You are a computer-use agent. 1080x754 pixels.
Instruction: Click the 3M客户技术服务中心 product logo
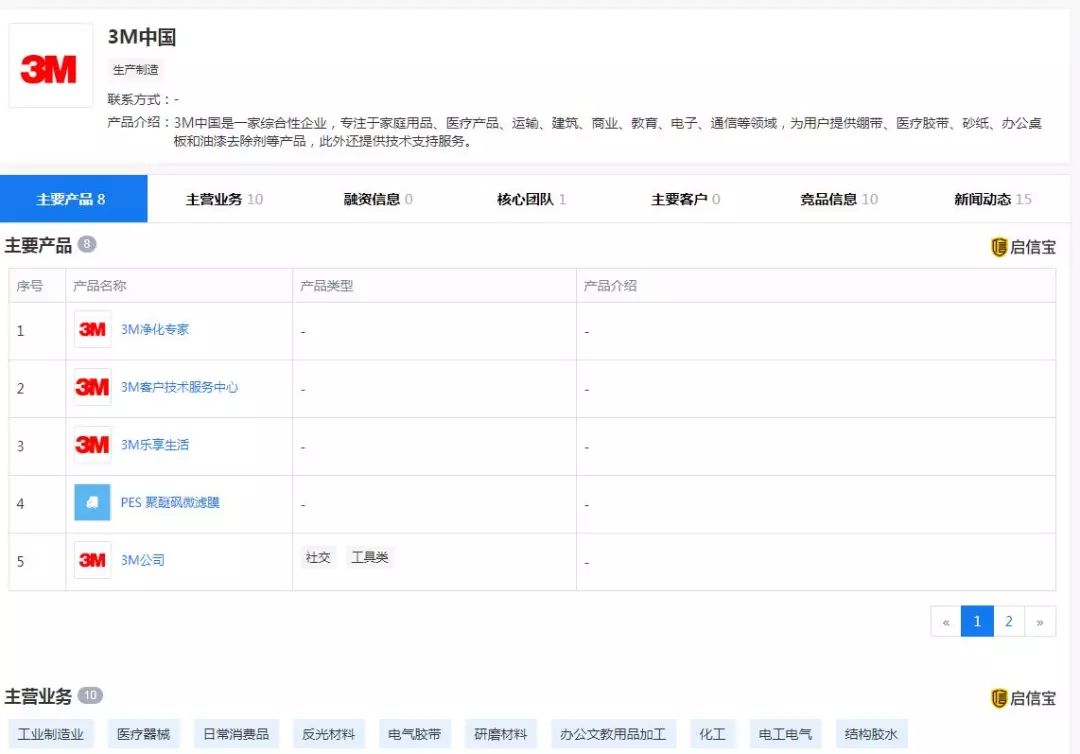click(x=92, y=387)
